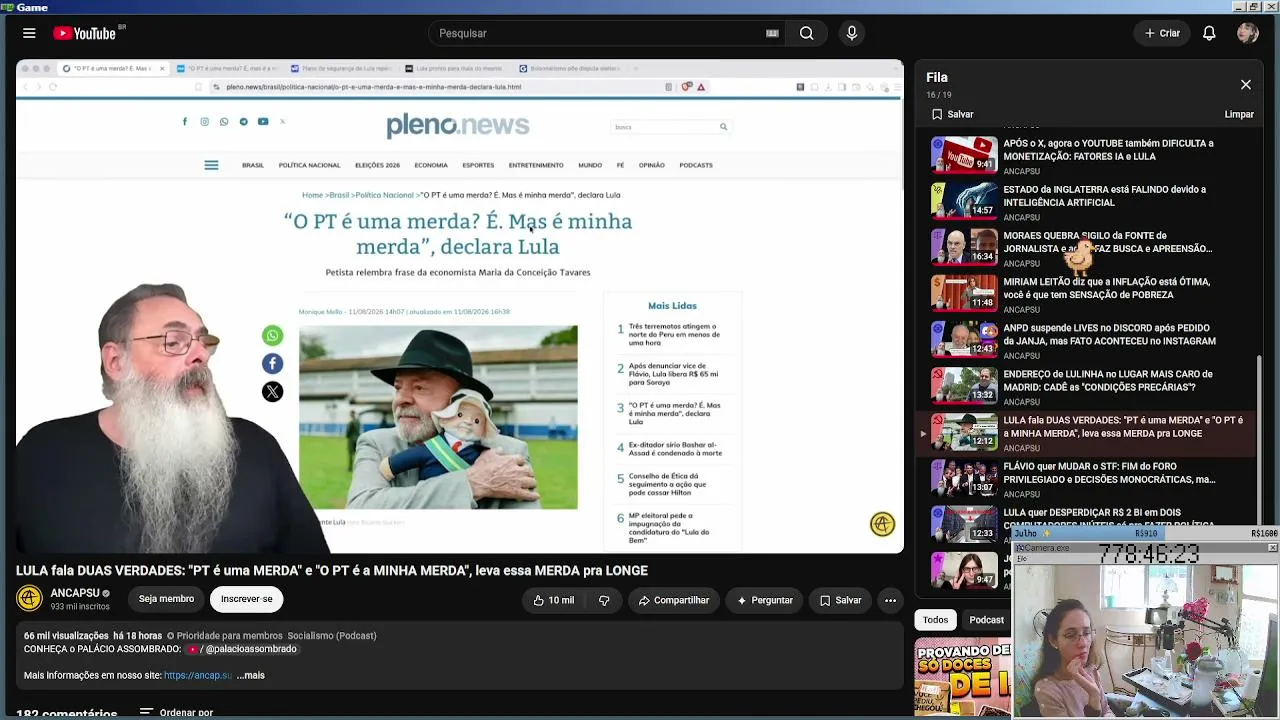Click the Perguntar button

[x=765, y=600]
